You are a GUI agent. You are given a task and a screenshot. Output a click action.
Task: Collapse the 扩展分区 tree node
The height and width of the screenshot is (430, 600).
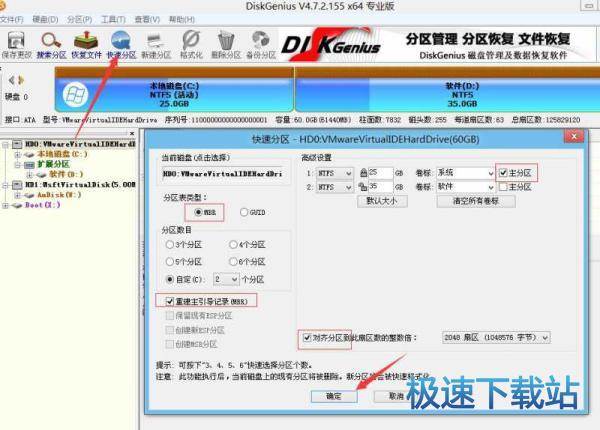pyautogui.click(x=18, y=165)
